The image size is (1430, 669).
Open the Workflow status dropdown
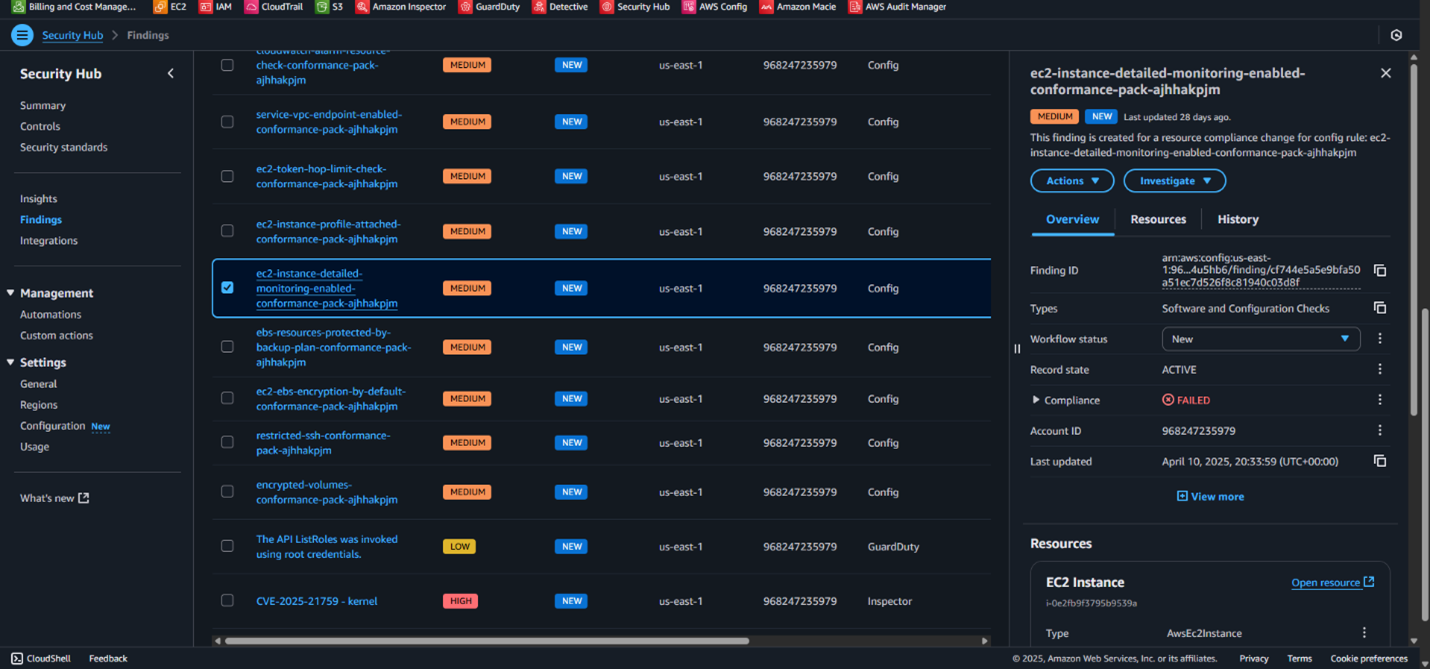click(1260, 339)
